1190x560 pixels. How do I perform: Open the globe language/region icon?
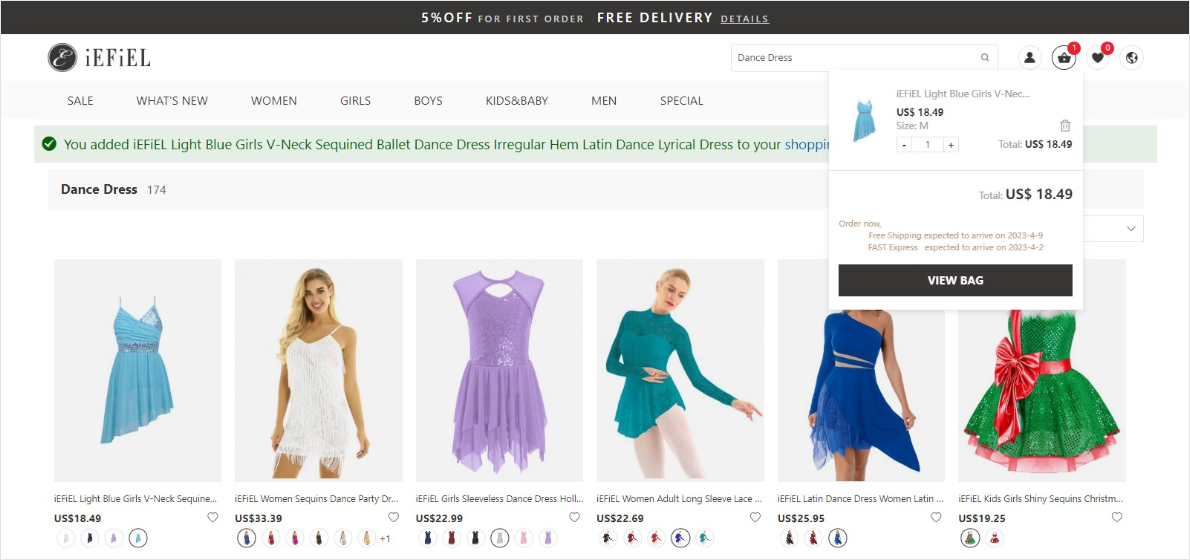[x=1131, y=58]
